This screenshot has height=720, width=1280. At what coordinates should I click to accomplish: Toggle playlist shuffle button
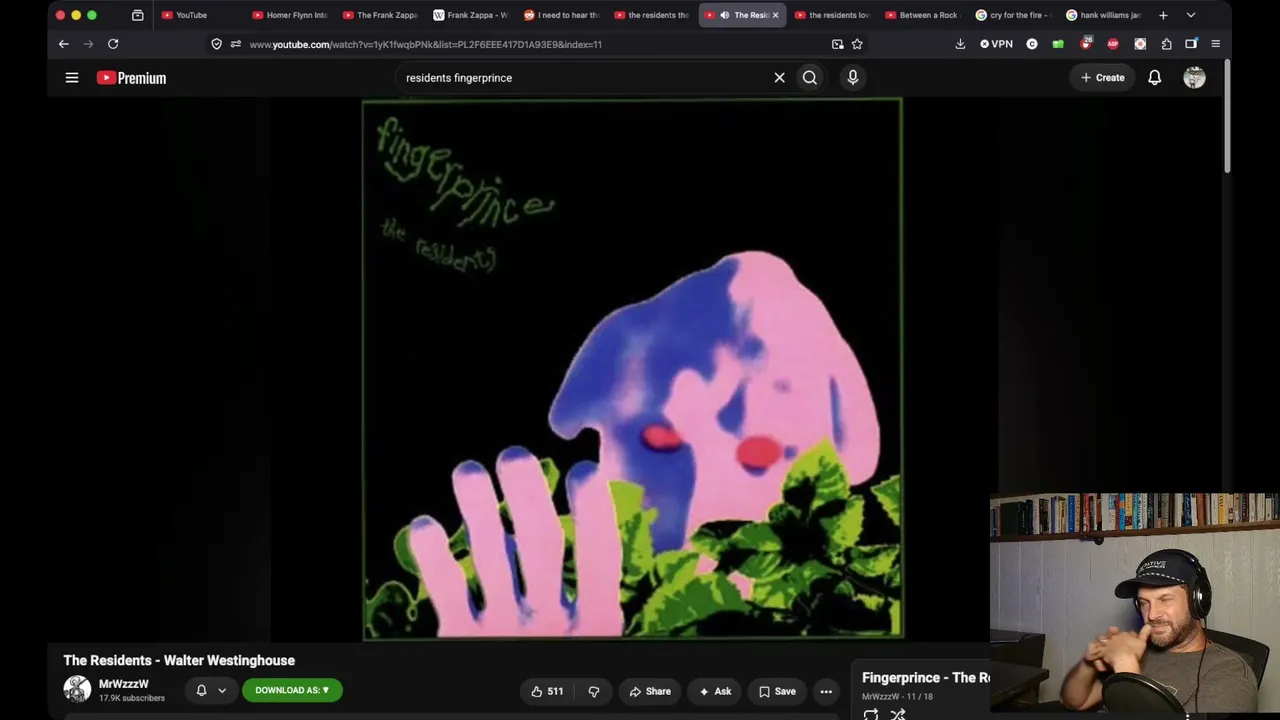pos(898,714)
